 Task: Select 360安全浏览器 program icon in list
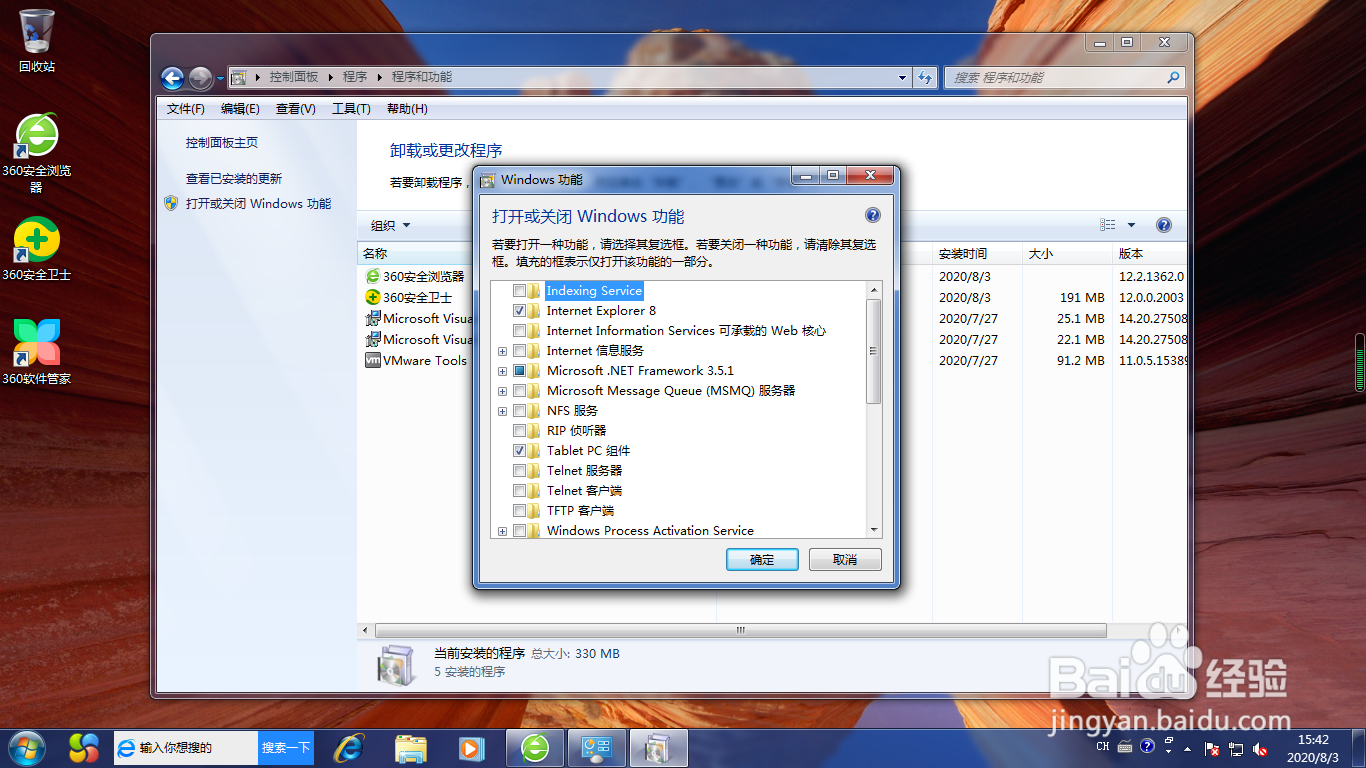pos(373,276)
